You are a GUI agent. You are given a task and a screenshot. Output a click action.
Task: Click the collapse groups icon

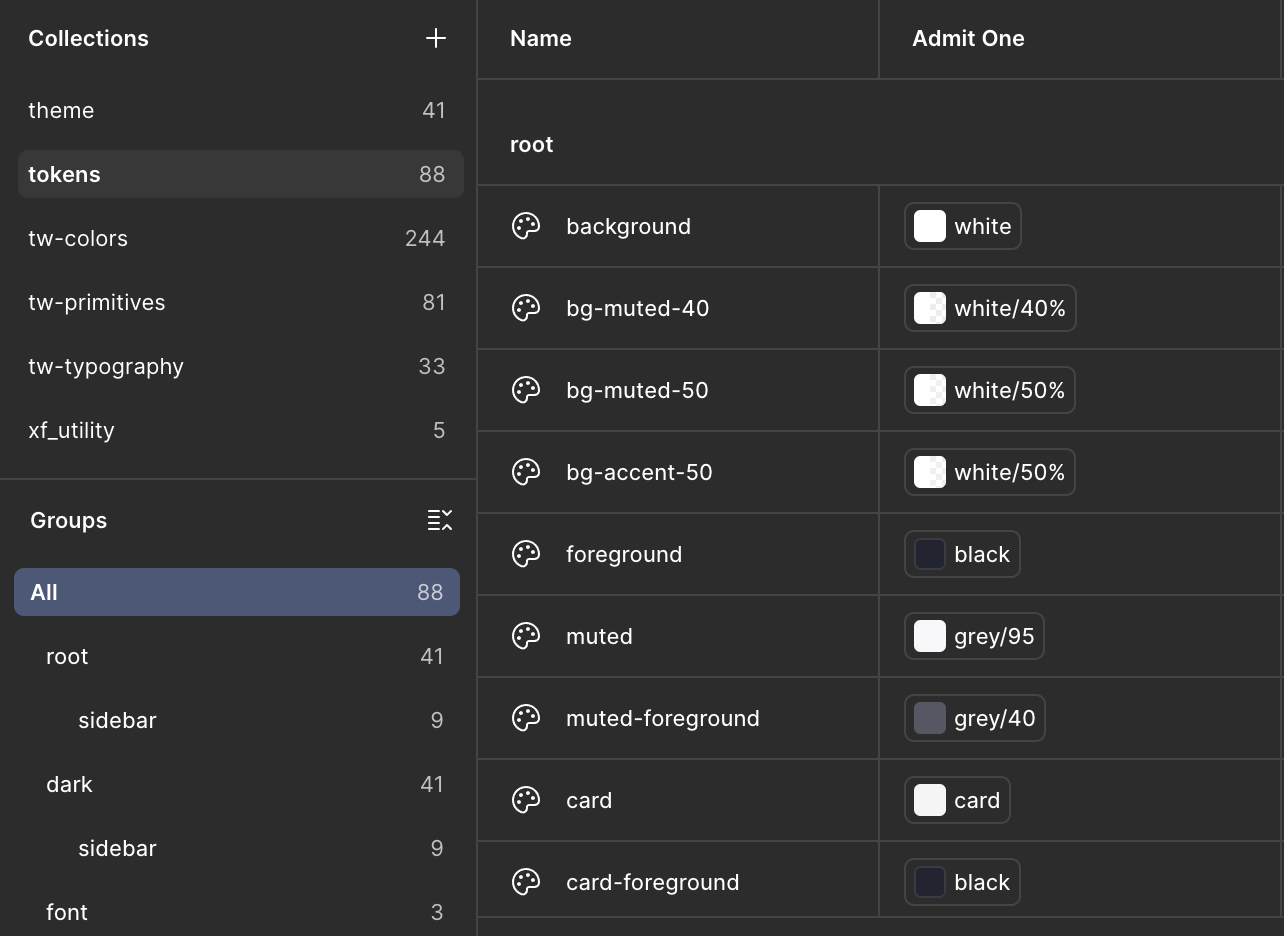[x=440, y=520]
